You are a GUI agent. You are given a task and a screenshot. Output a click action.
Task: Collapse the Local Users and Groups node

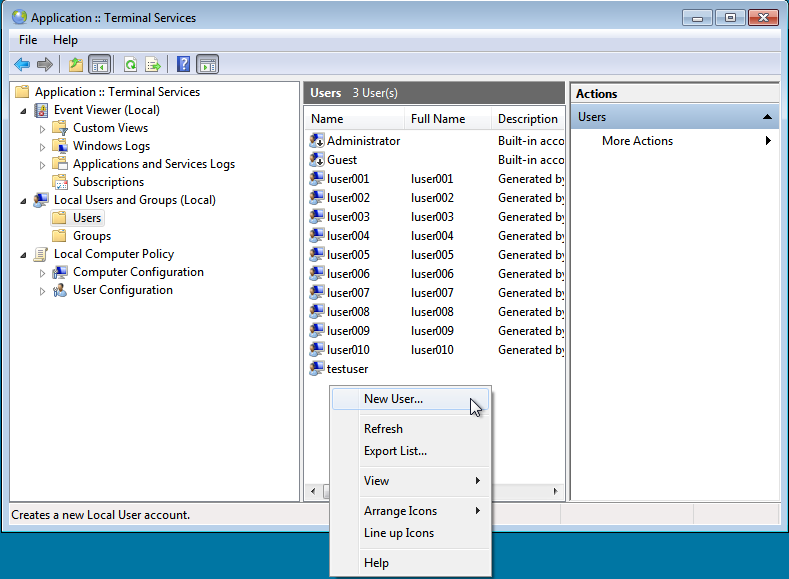point(23,201)
